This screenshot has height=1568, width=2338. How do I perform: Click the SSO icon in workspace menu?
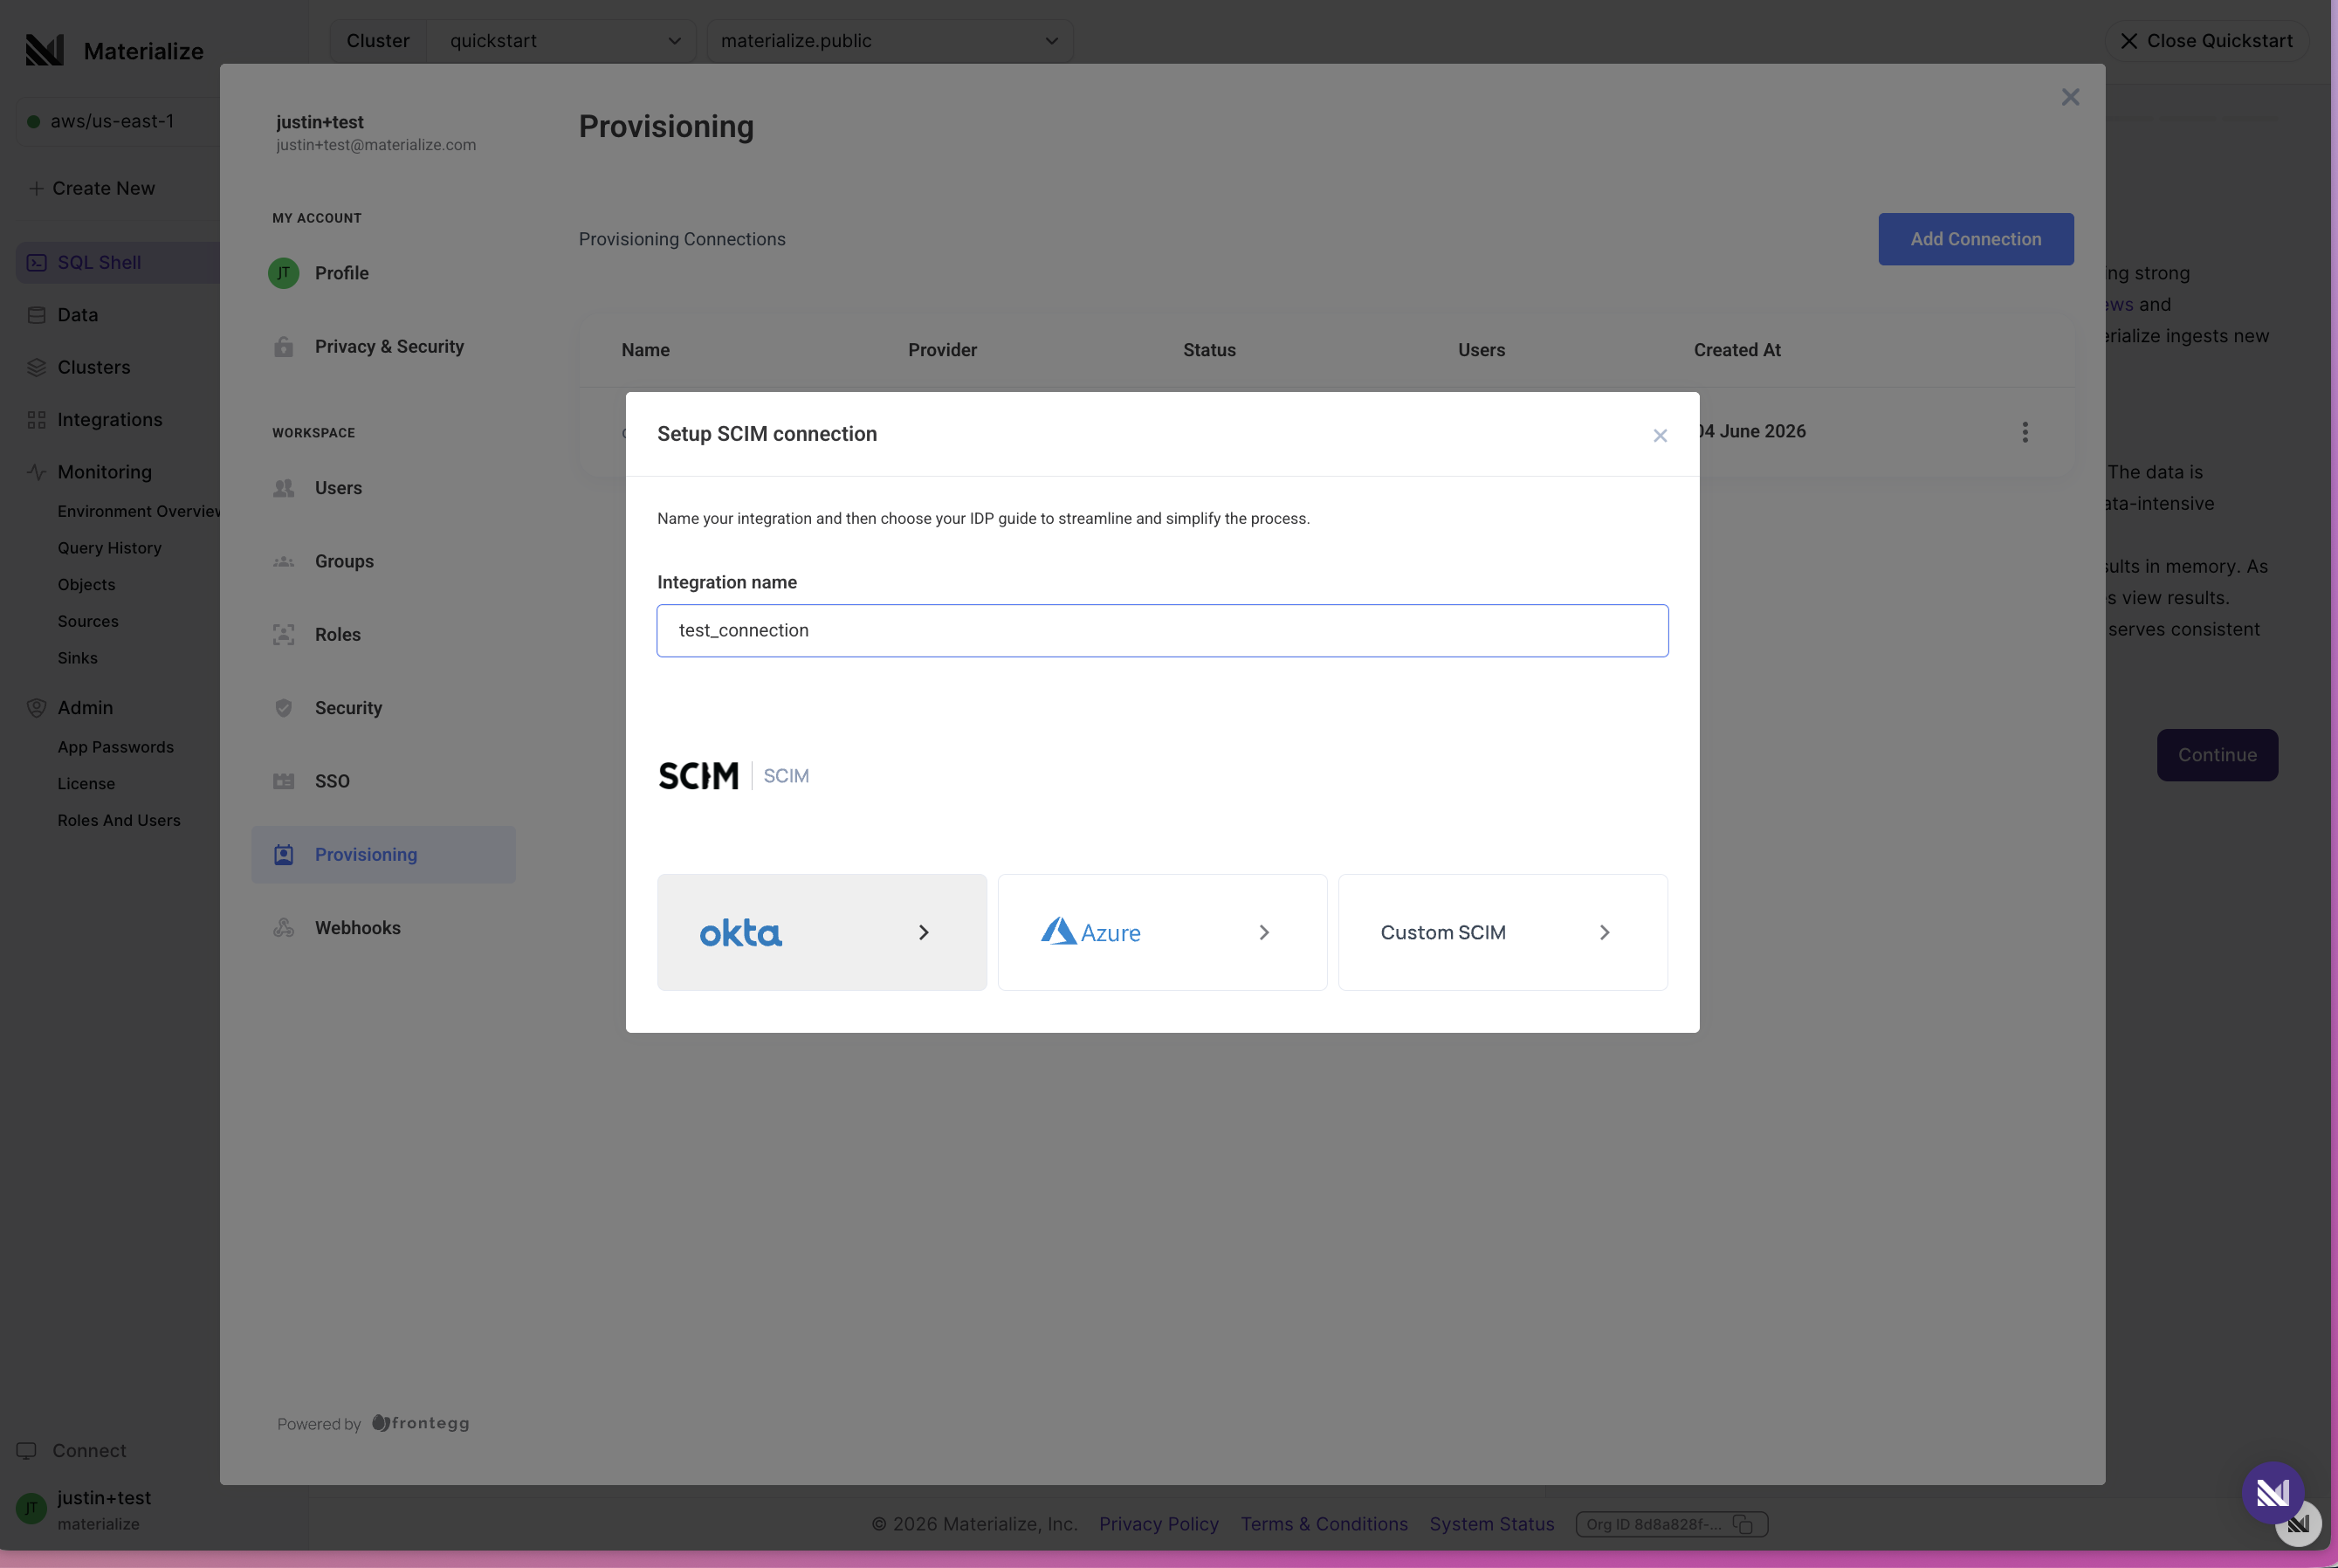coord(283,781)
